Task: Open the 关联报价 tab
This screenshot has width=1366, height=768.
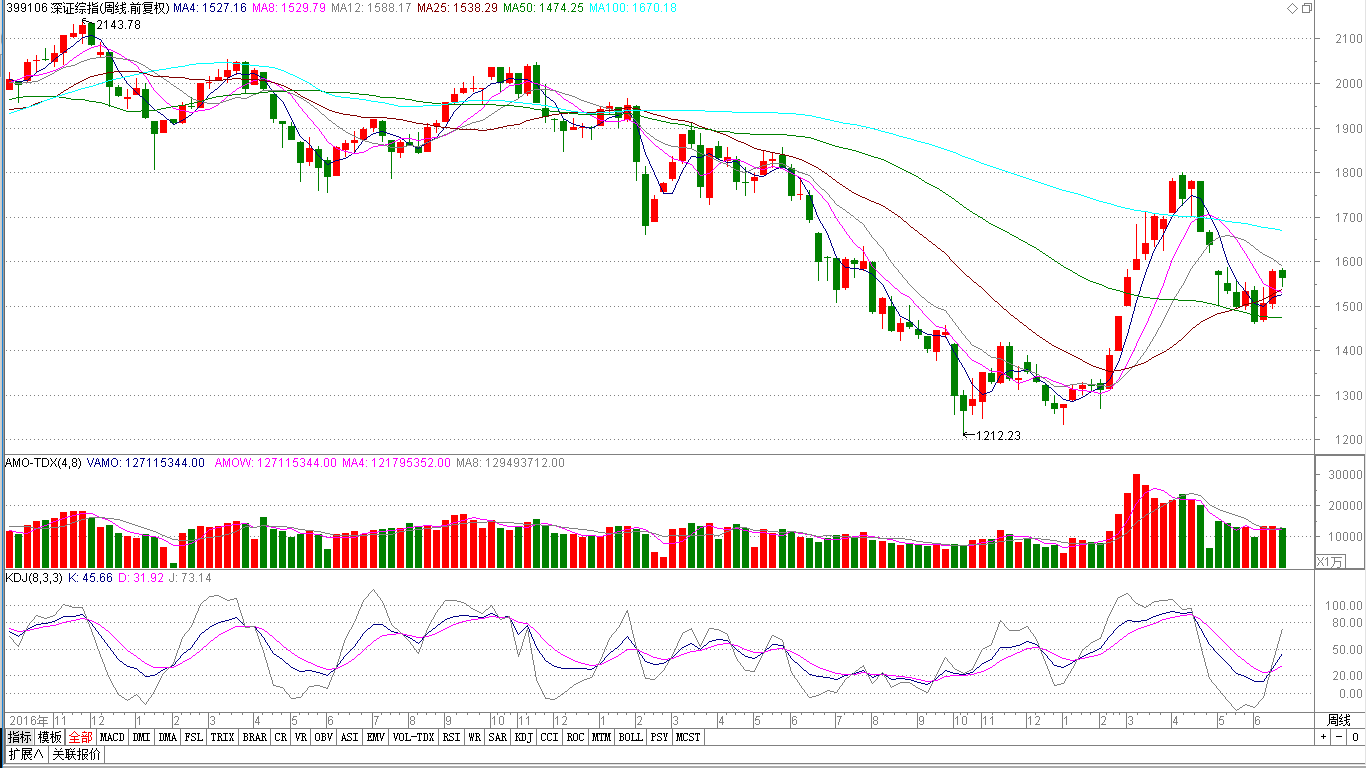Action: (x=76, y=754)
